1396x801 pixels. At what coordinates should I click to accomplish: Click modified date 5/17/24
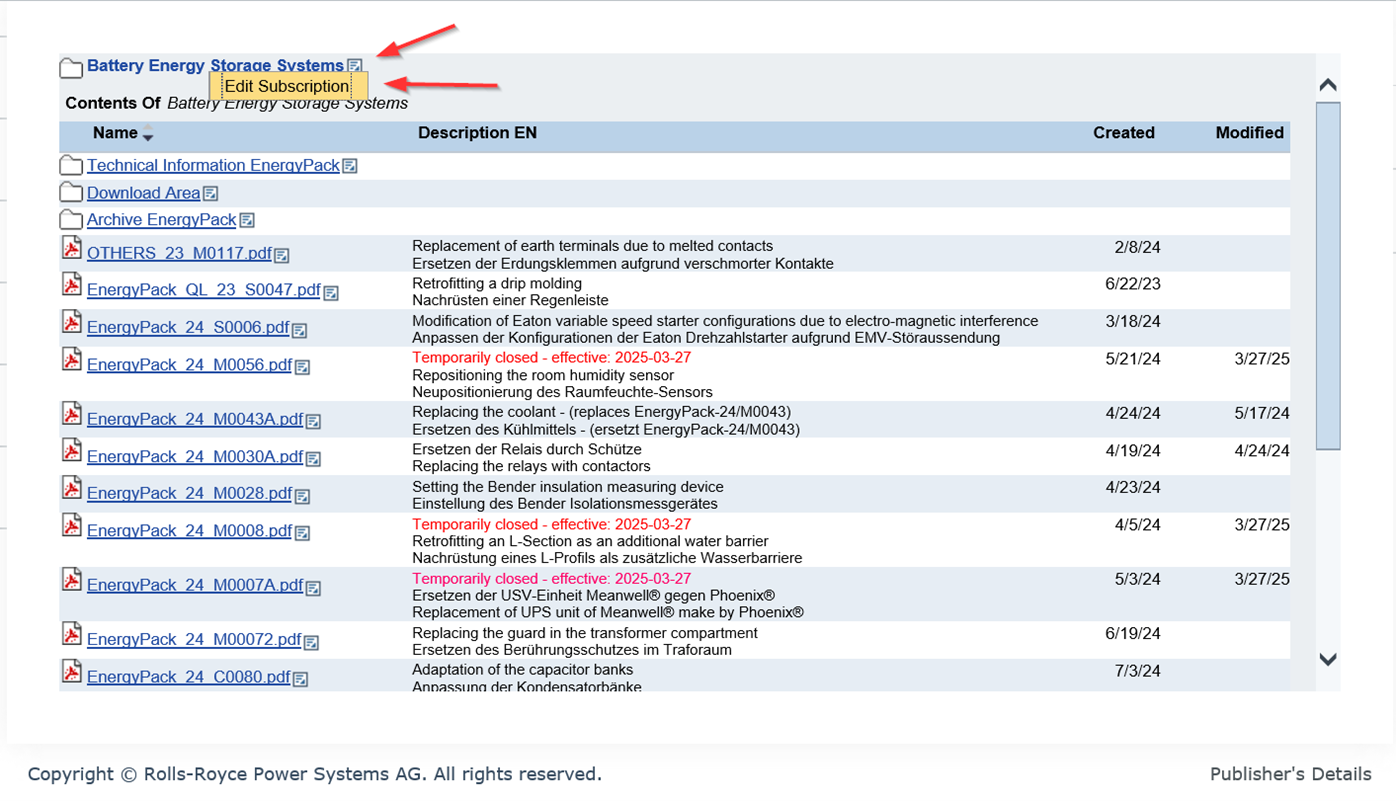(1262, 413)
